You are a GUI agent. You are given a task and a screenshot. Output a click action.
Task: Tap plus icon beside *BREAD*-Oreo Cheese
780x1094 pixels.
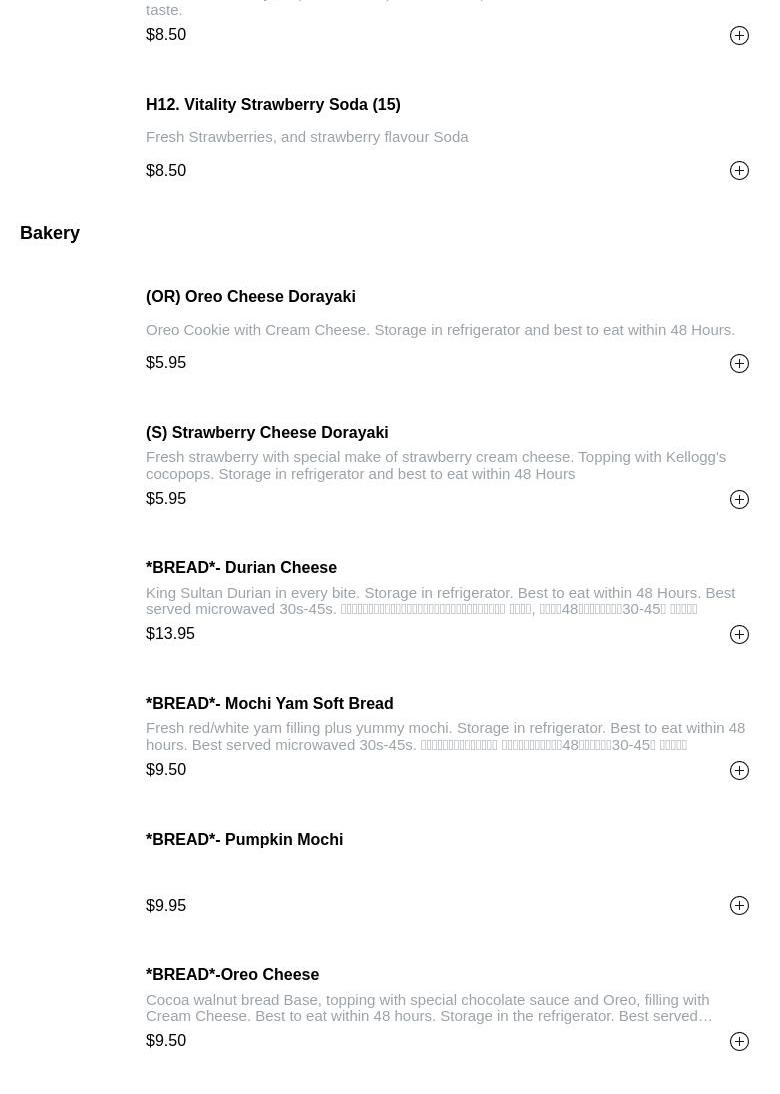tap(739, 1042)
